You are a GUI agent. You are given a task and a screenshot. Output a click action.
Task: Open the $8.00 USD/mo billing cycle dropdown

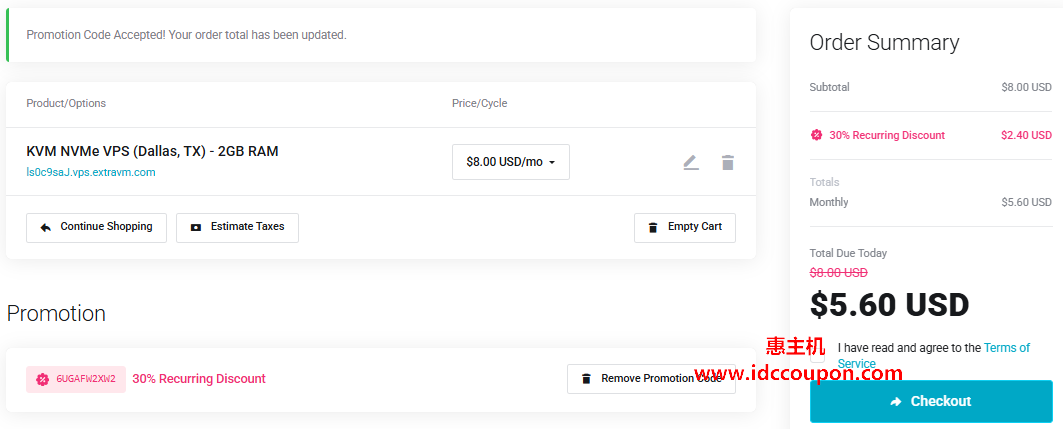tap(510, 162)
